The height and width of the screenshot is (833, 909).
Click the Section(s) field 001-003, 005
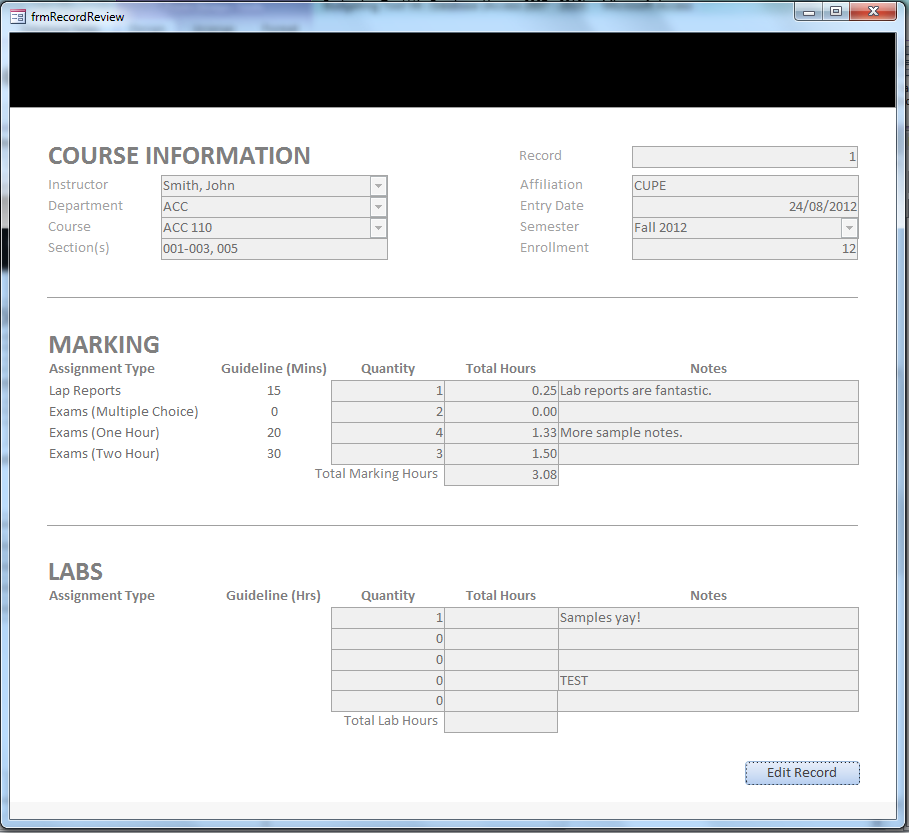pos(274,249)
